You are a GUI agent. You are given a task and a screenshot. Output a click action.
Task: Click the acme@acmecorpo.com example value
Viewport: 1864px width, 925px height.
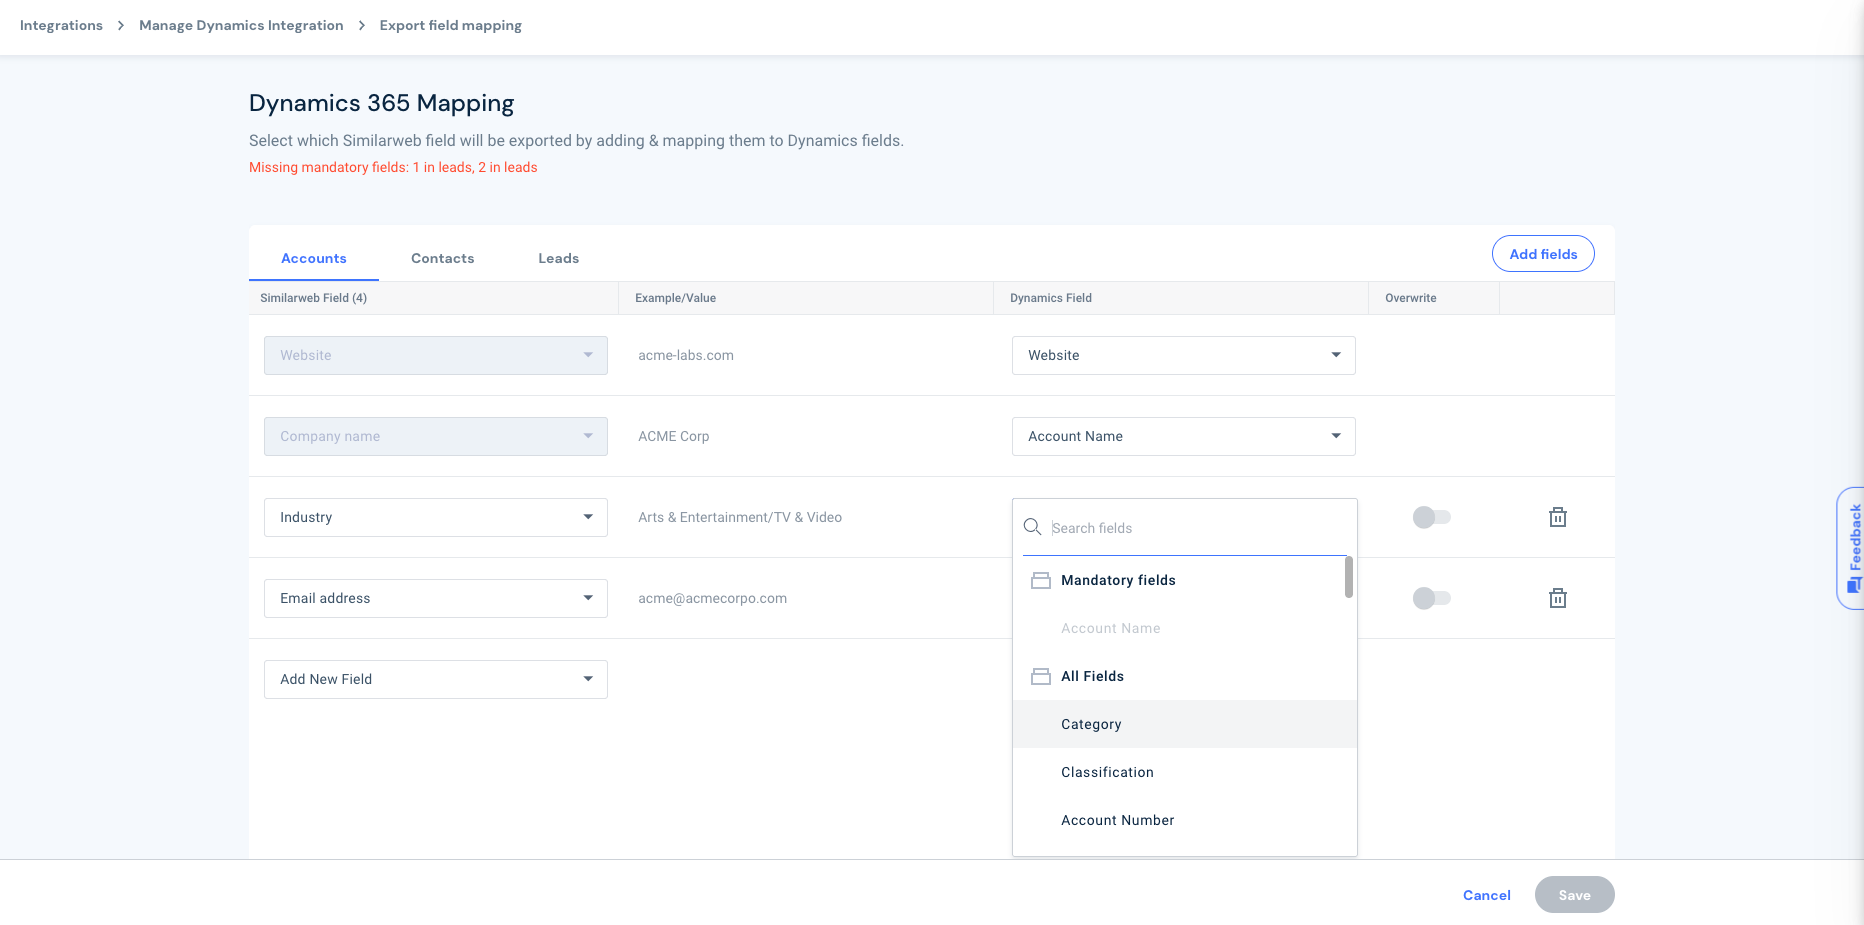tap(713, 598)
